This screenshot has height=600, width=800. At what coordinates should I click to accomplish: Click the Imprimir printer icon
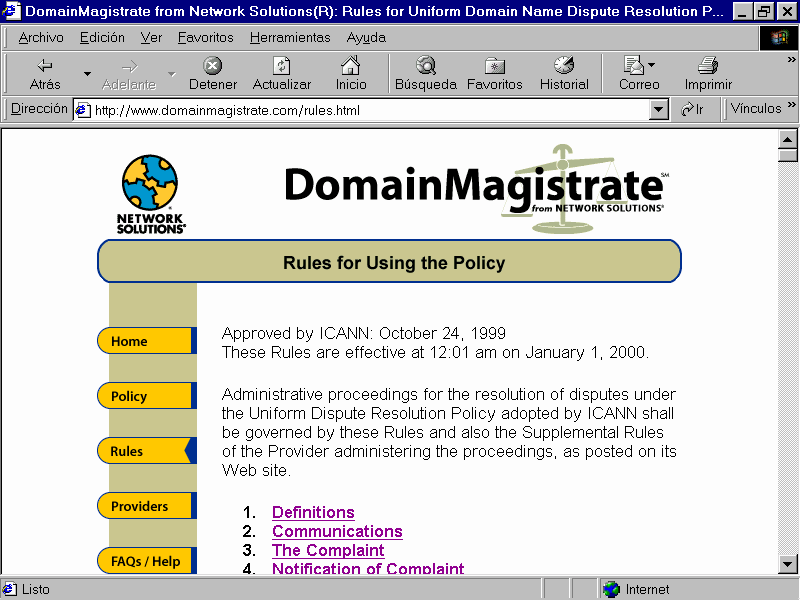(708, 66)
